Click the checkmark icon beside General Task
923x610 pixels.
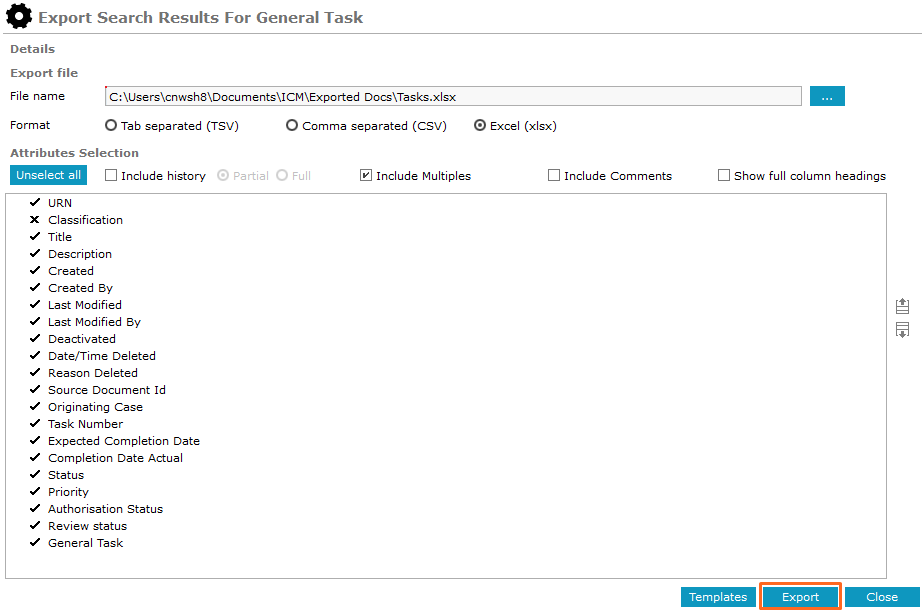point(35,543)
